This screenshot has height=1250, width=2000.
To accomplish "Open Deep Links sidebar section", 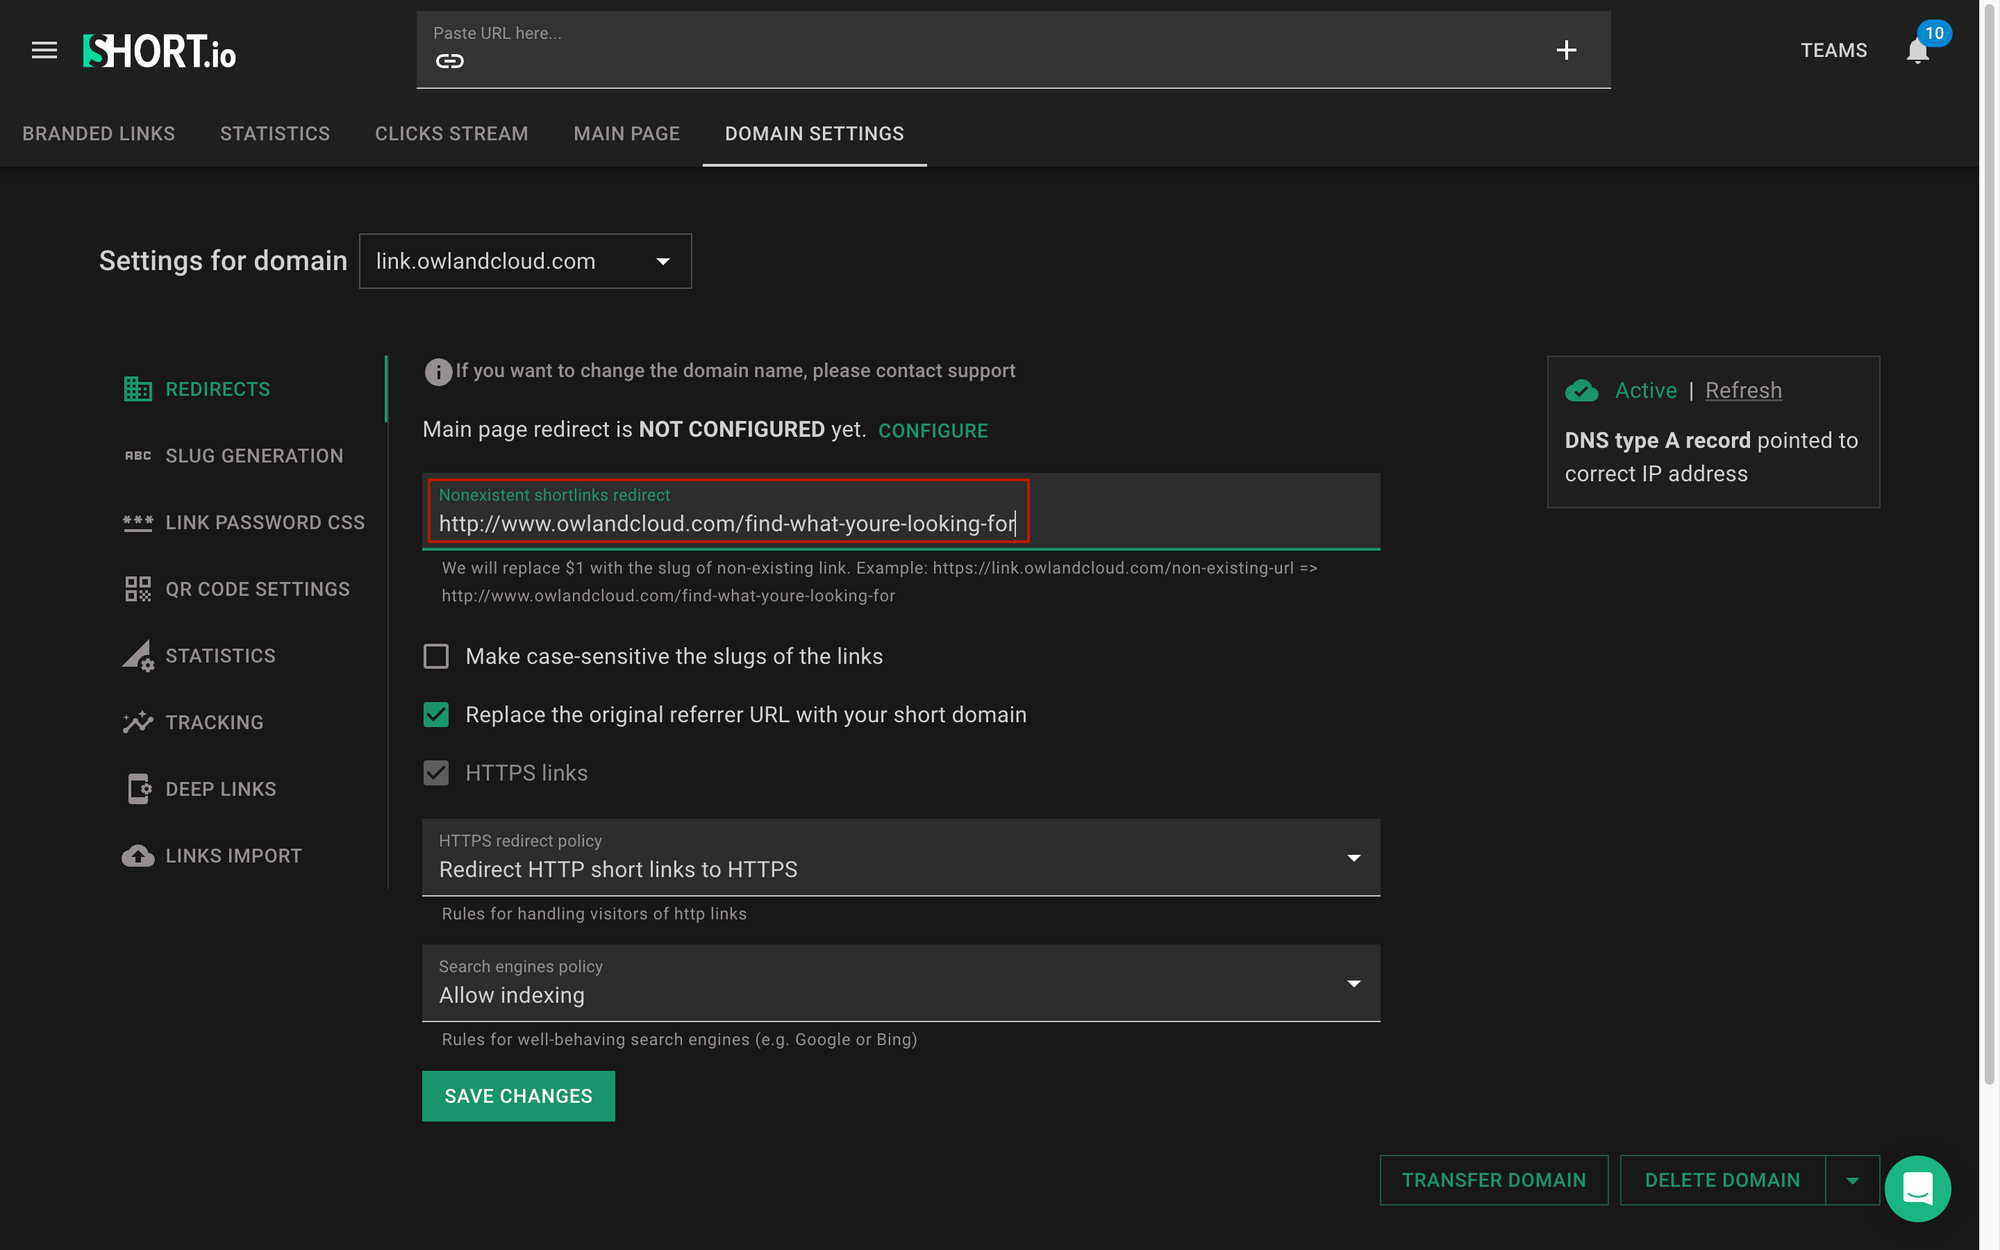I will pyautogui.click(x=220, y=789).
